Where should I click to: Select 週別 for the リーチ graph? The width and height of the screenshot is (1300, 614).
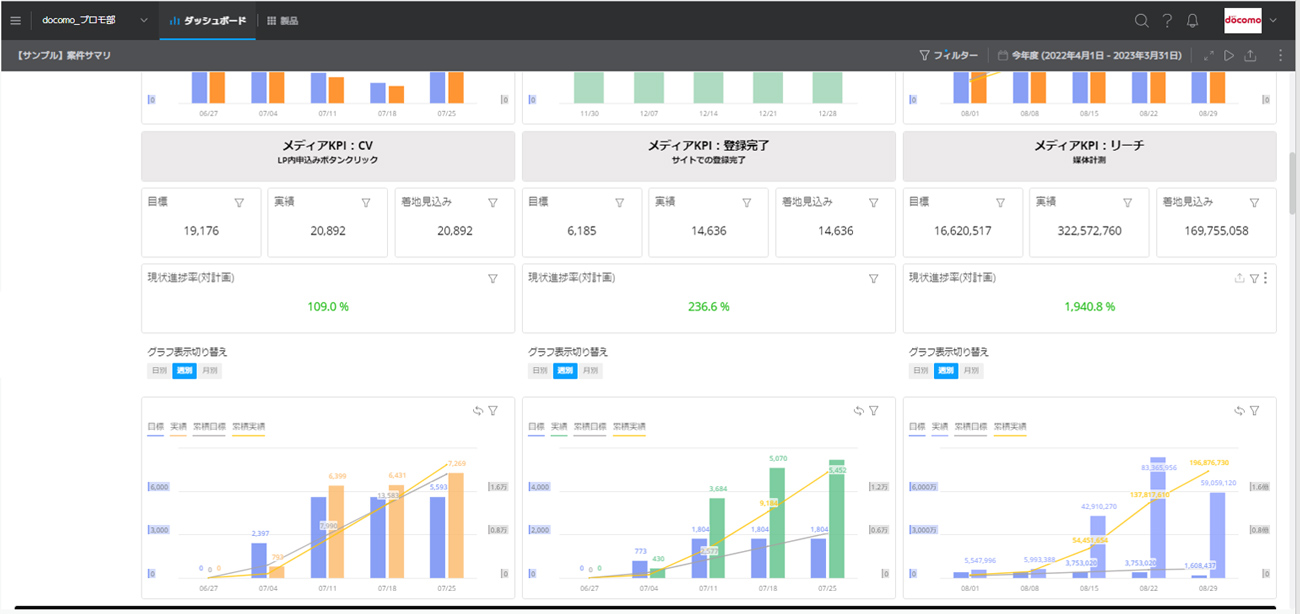[946, 371]
